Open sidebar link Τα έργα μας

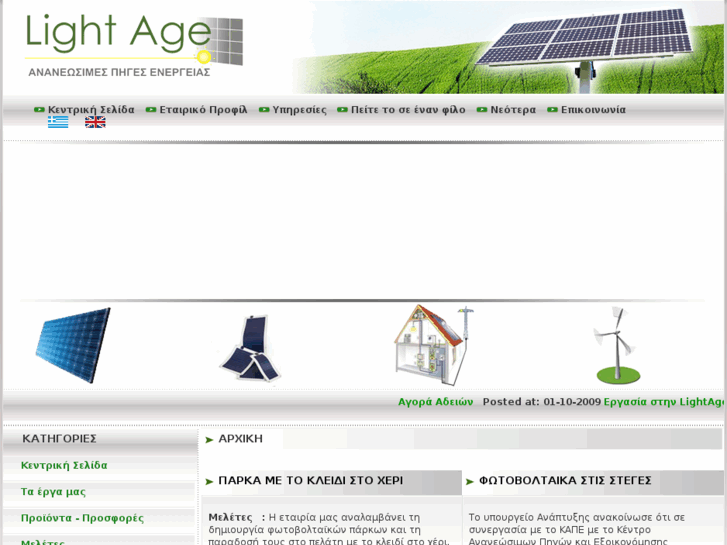coord(53,492)
